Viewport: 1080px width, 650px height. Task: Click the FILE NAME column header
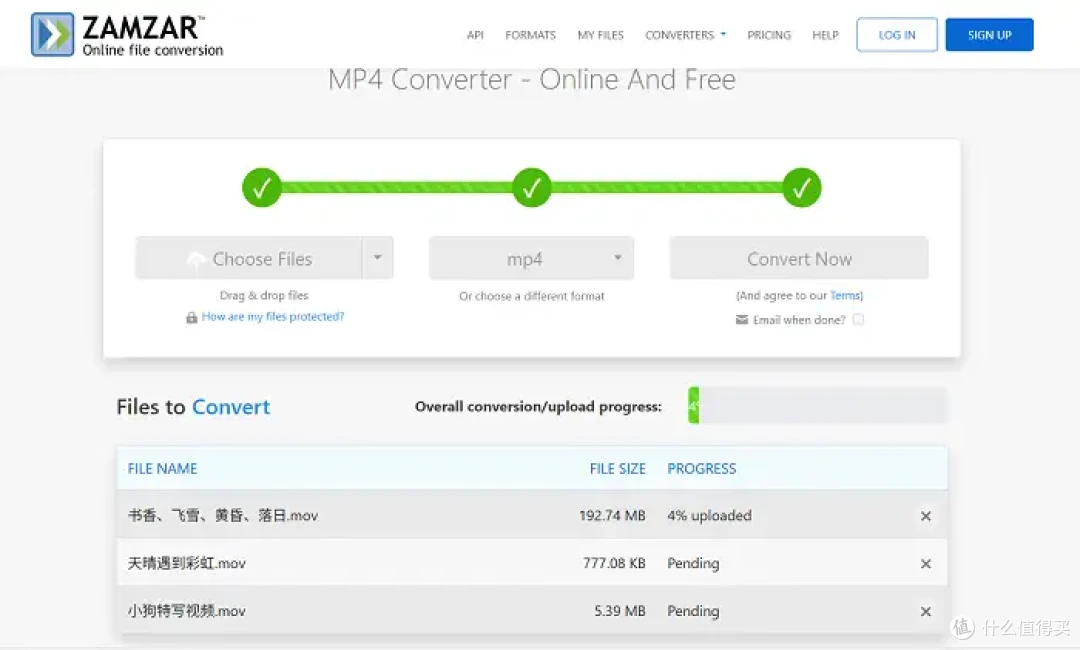tap(163, 469)
